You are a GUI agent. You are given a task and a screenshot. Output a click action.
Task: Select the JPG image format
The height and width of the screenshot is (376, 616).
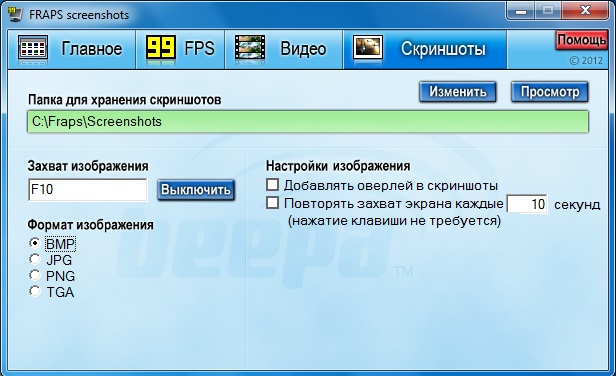coord(35,259)
